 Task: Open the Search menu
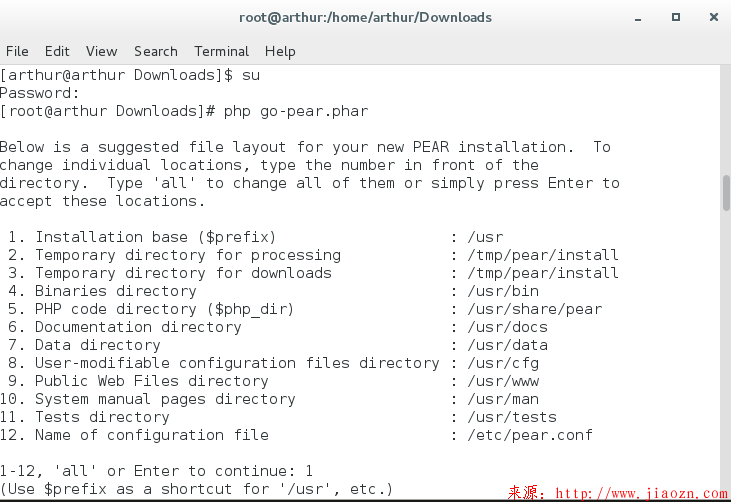pyautogui.click(x=155, y=51)
